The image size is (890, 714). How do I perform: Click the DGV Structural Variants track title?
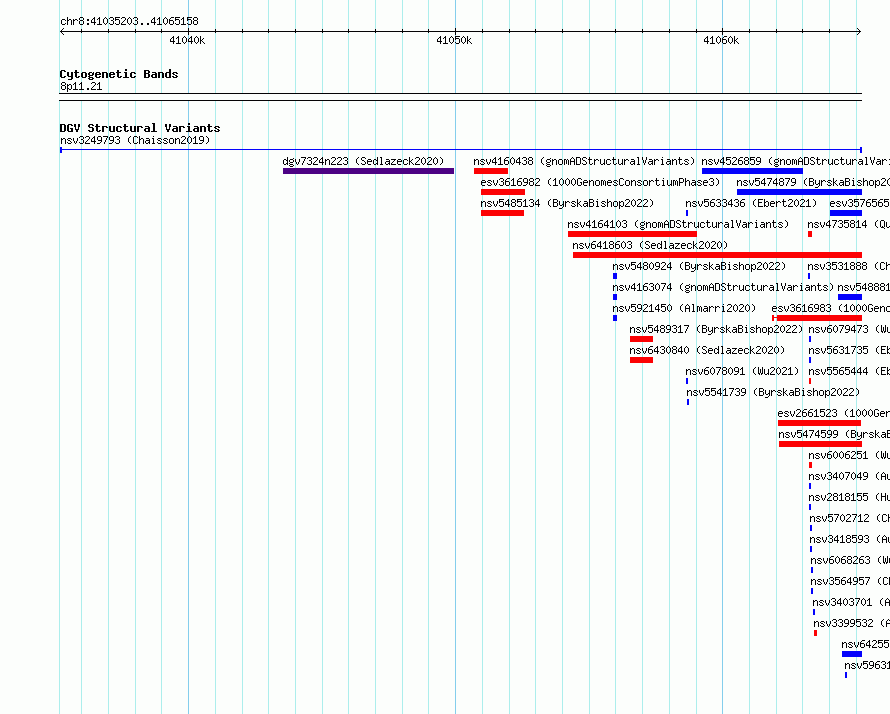[140, 128]
